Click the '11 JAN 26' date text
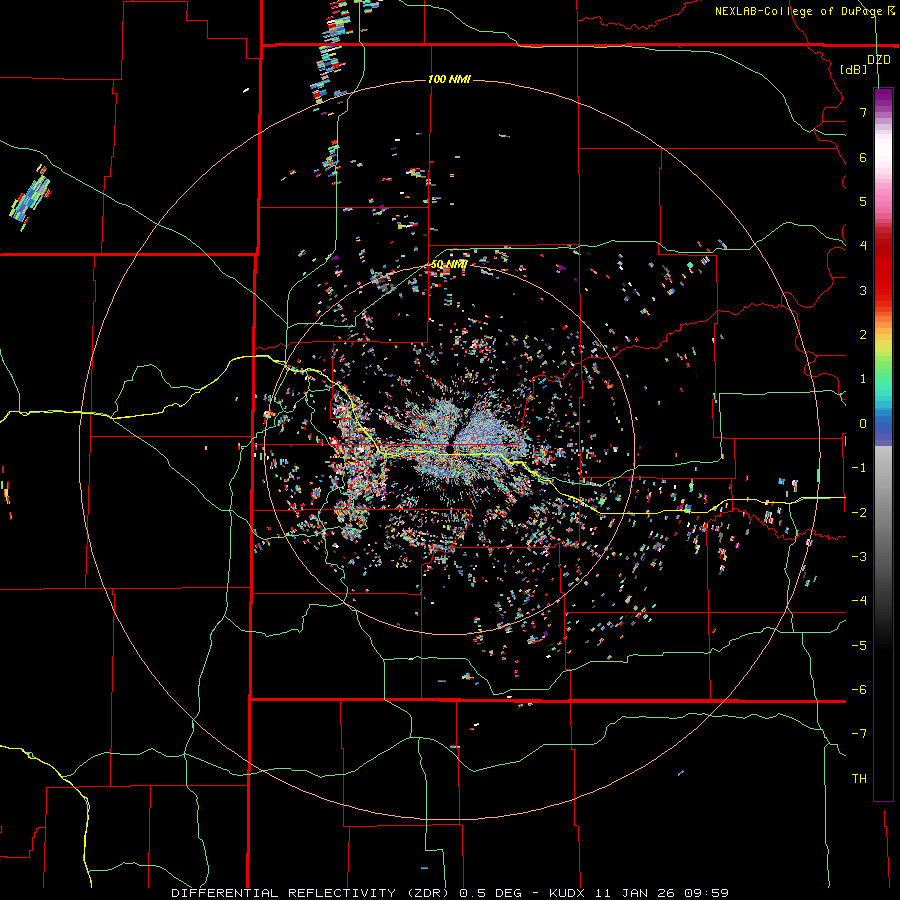900x900 pixels. 634,893
